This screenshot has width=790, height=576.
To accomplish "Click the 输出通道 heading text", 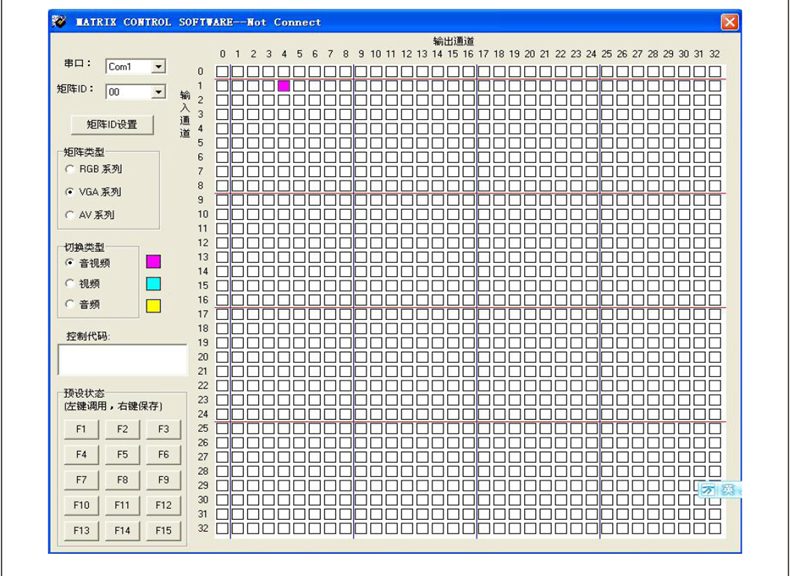I will [453, 41].
